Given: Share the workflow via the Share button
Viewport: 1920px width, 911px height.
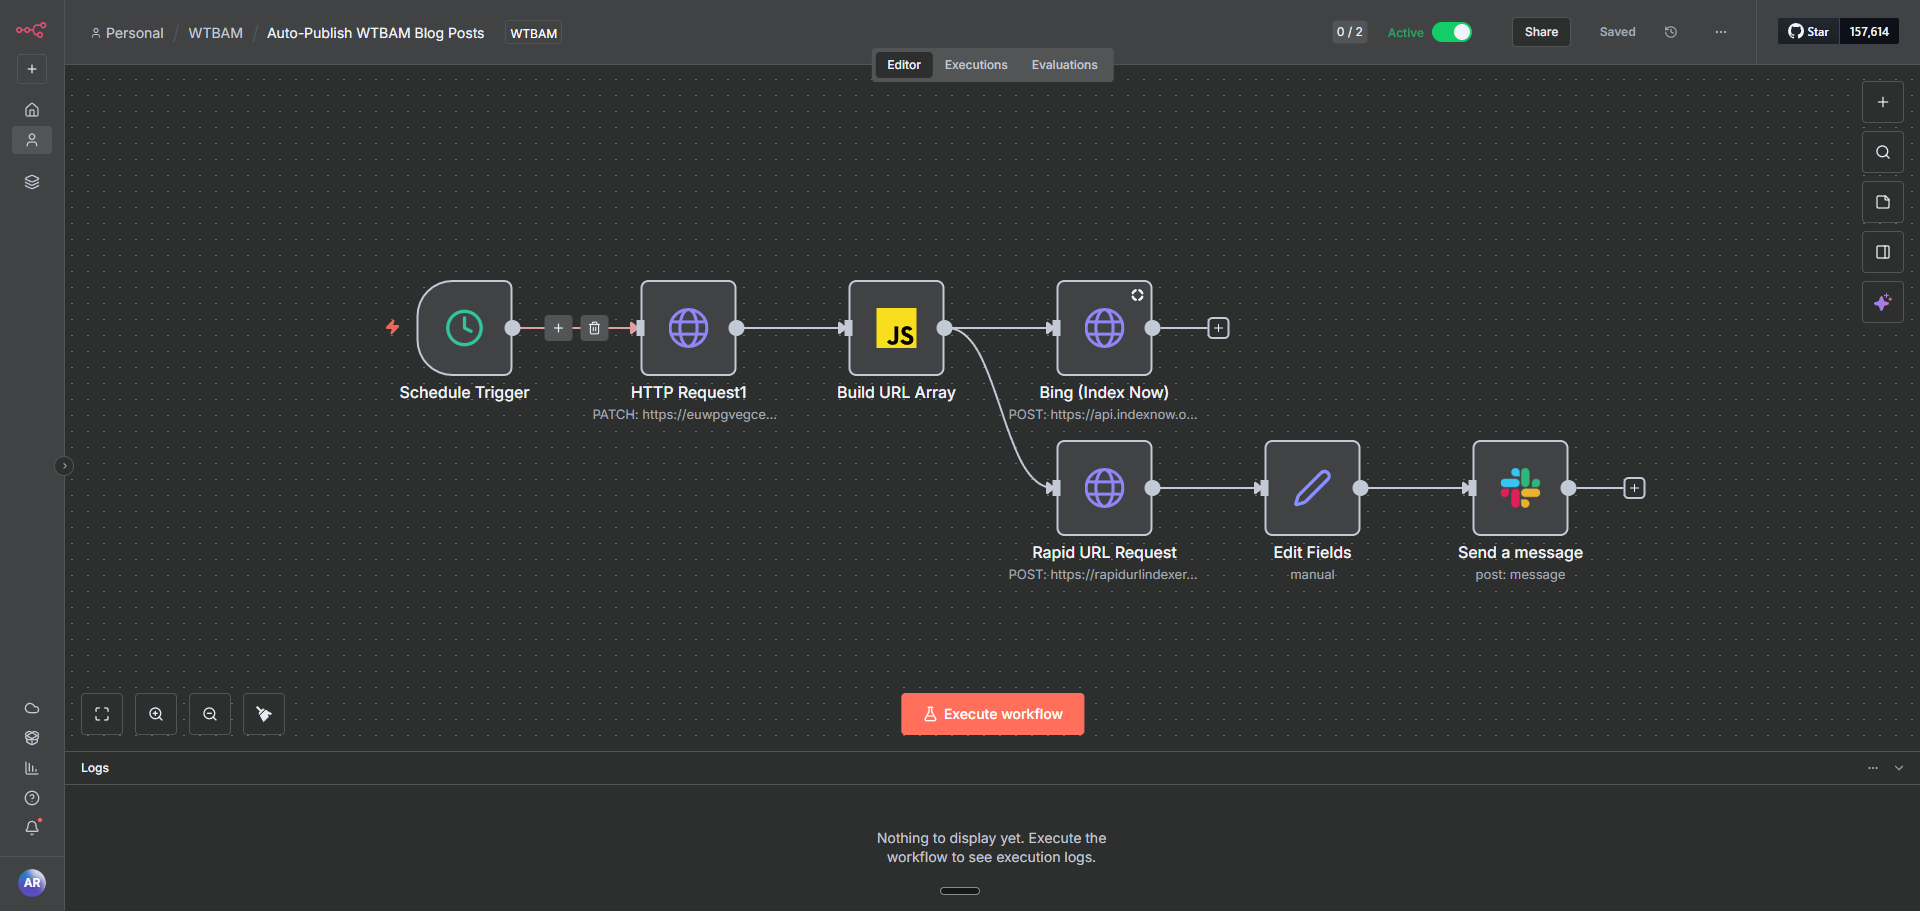Looking at the screenshot, I should pos(1540,31).
